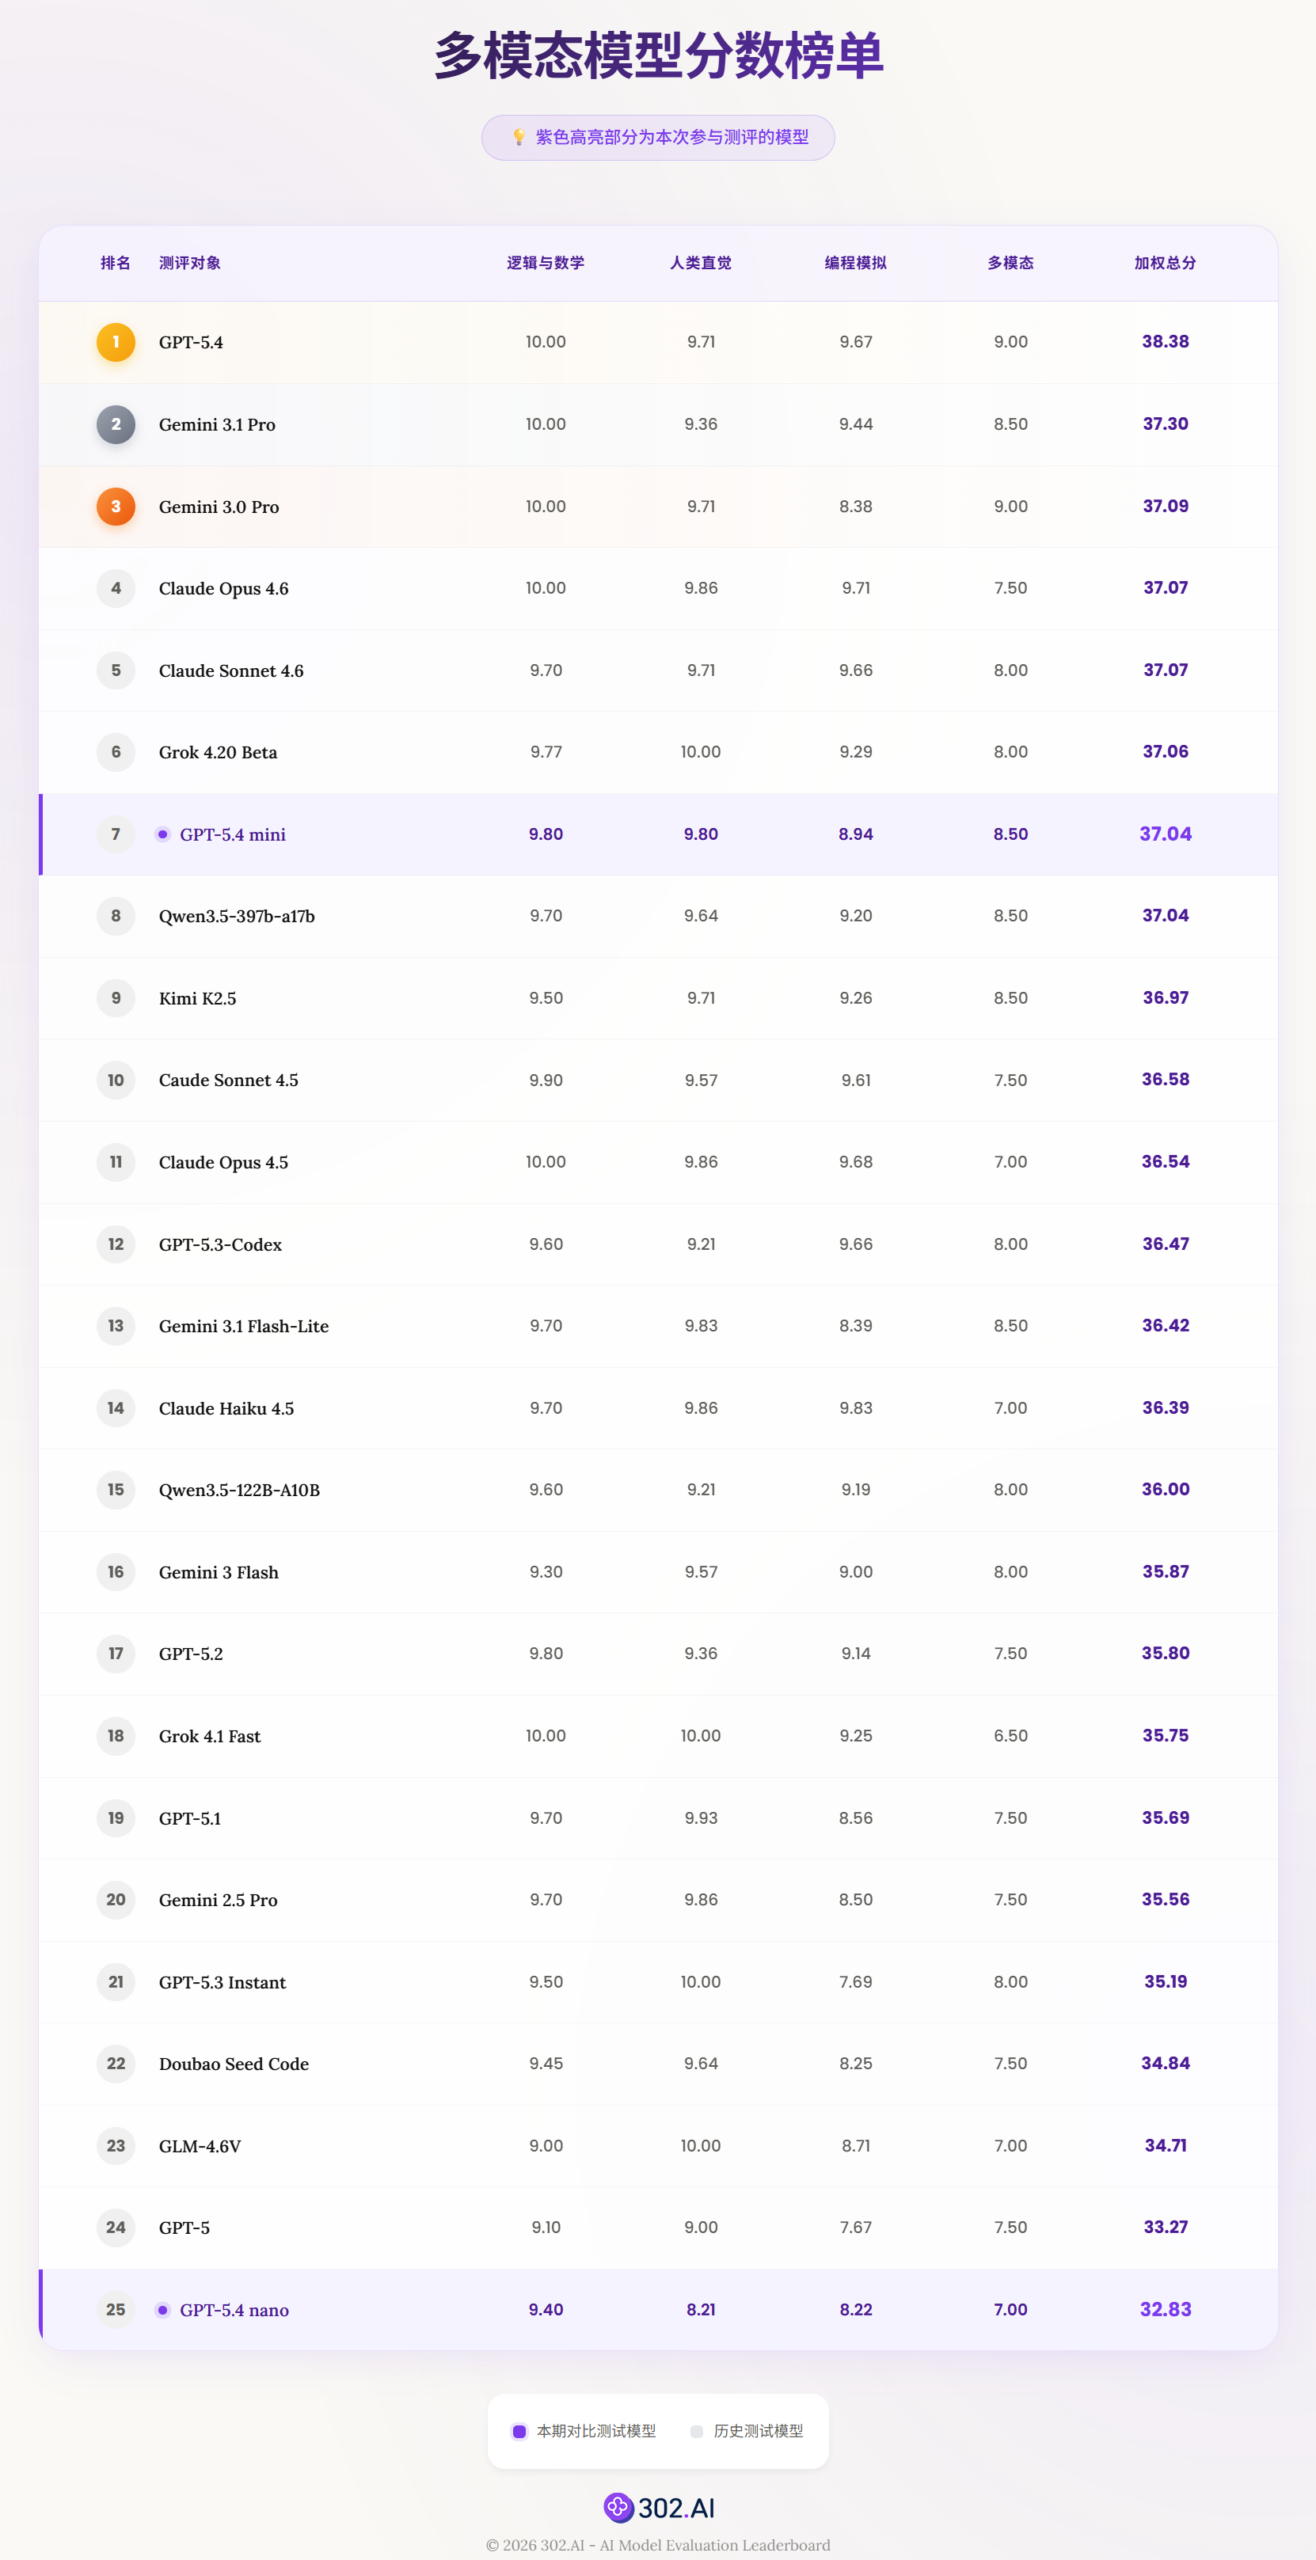1316x2560 pixels.
Task: Click the total score 38.38 for GPT-5.4
Action: [1165, 342]
